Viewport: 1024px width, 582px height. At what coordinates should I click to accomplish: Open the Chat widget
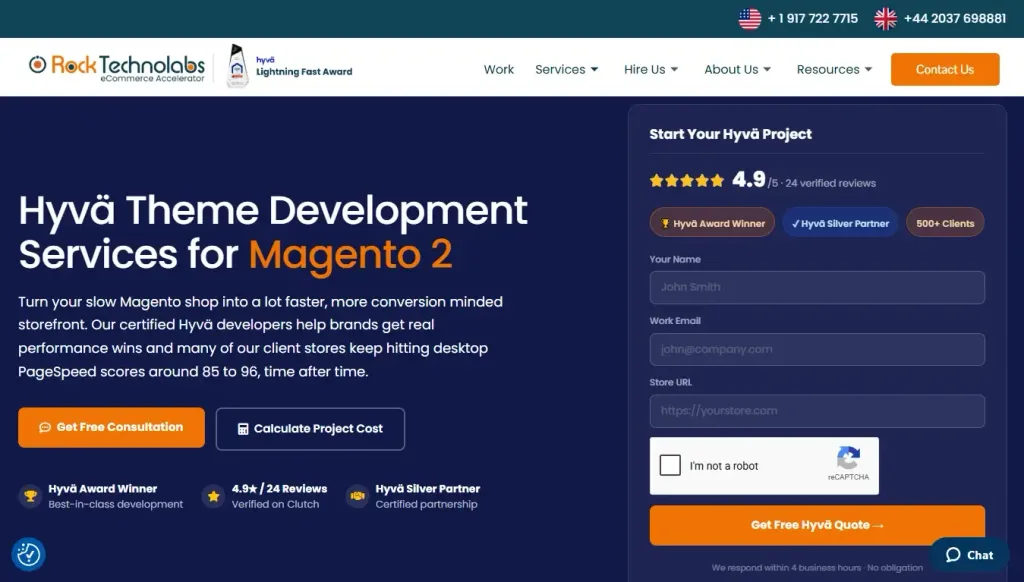click(x=969, y=555)
